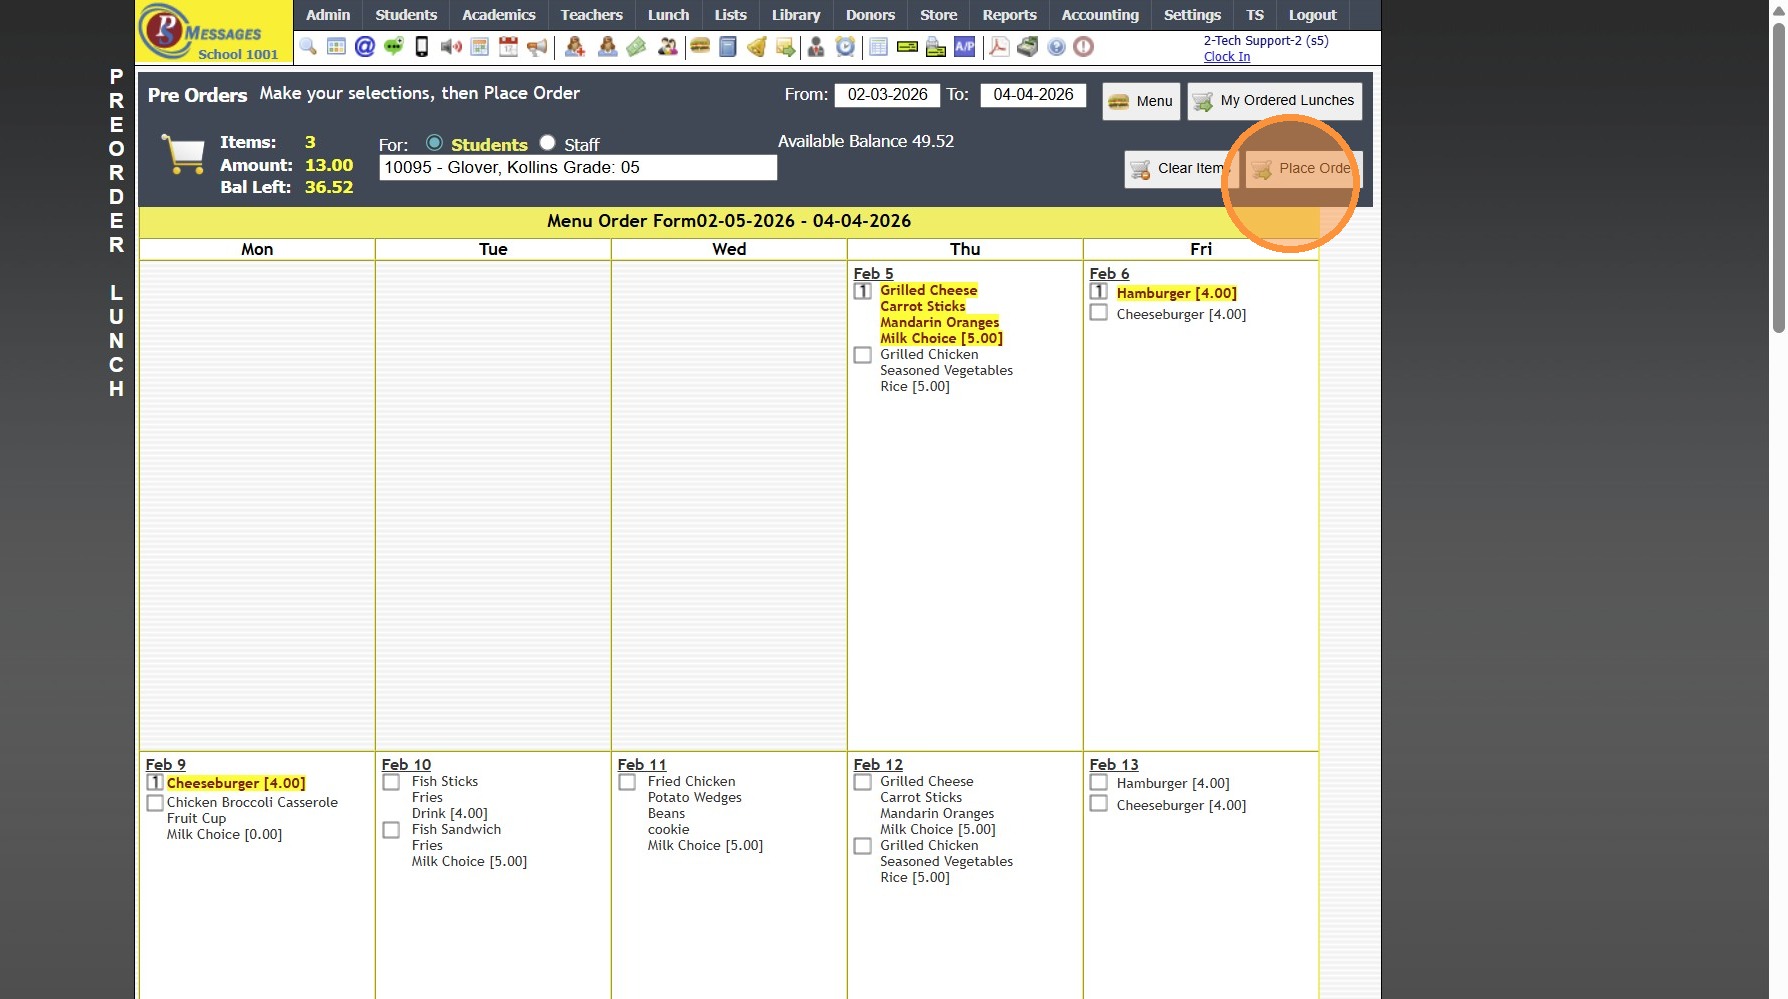Open the Settings menu
The height and width of the screenshot is (999, 1788).
pos(1192,15)
